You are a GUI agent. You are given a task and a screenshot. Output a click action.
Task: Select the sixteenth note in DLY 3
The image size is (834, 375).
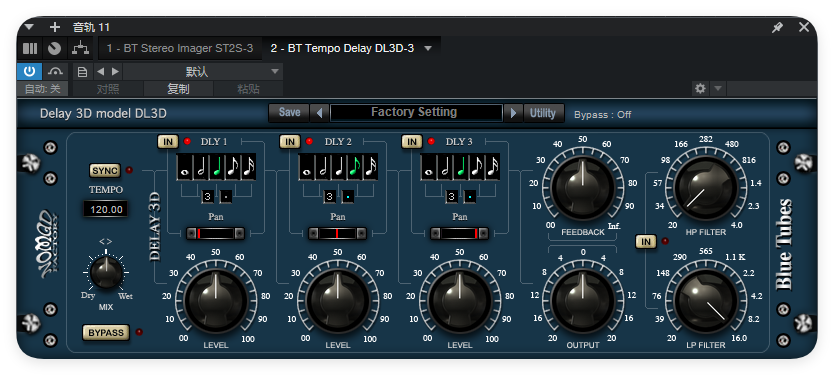[493, 166]
